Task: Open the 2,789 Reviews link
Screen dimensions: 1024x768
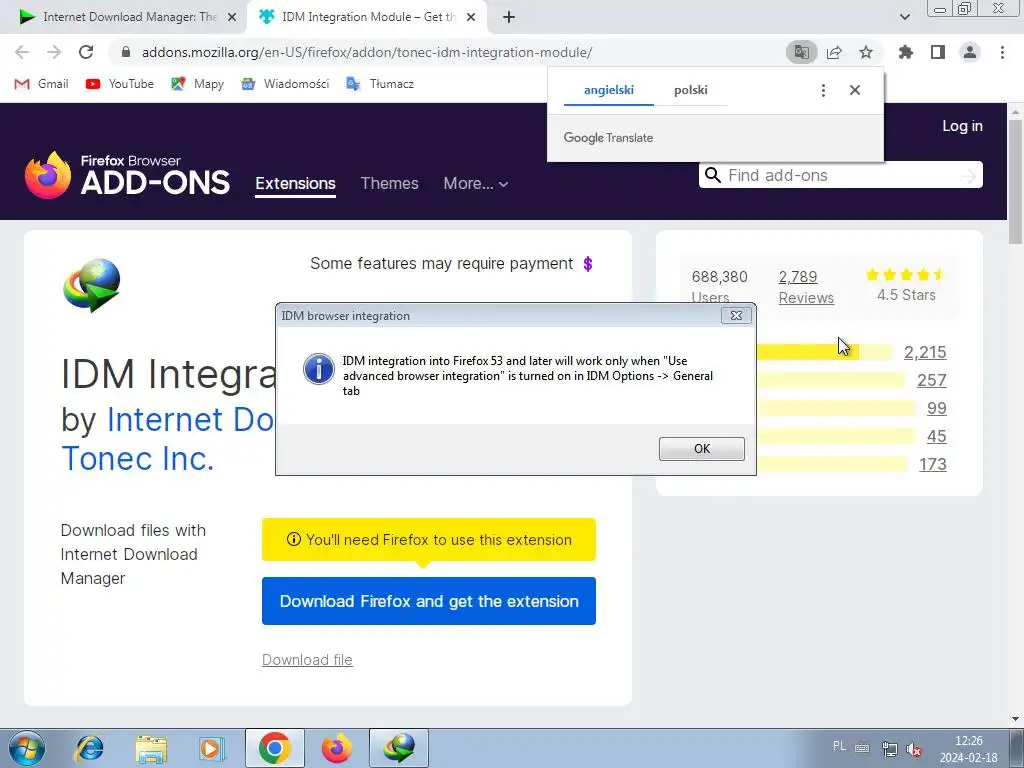Action: tap(806, 287)
